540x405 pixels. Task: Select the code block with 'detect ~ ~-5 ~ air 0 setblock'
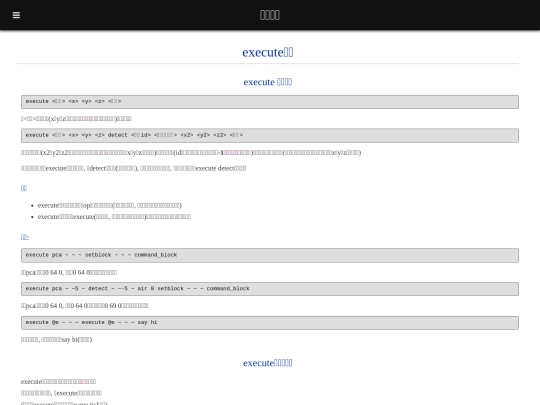(x=270, y=289)
